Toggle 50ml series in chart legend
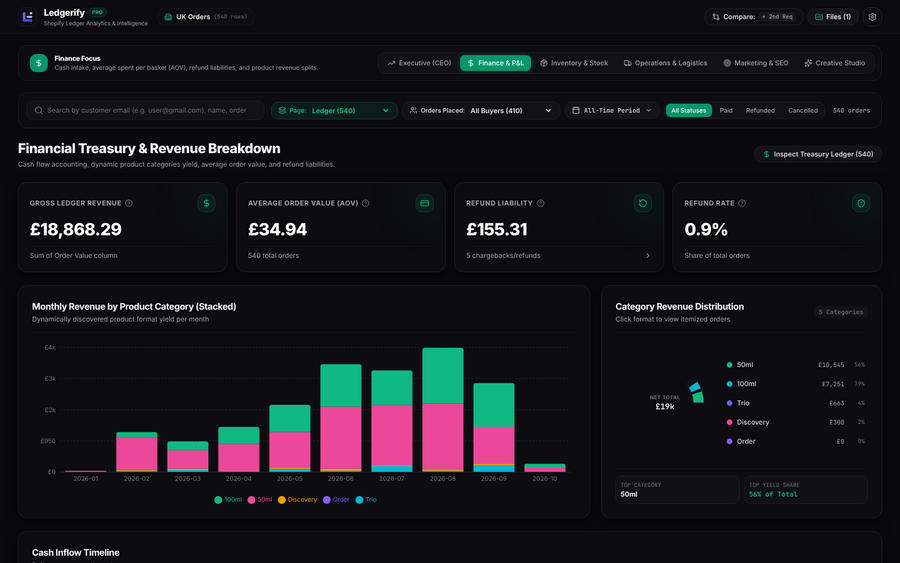The width and height of the screenshot is (900, 563). [x=259, y=500]
